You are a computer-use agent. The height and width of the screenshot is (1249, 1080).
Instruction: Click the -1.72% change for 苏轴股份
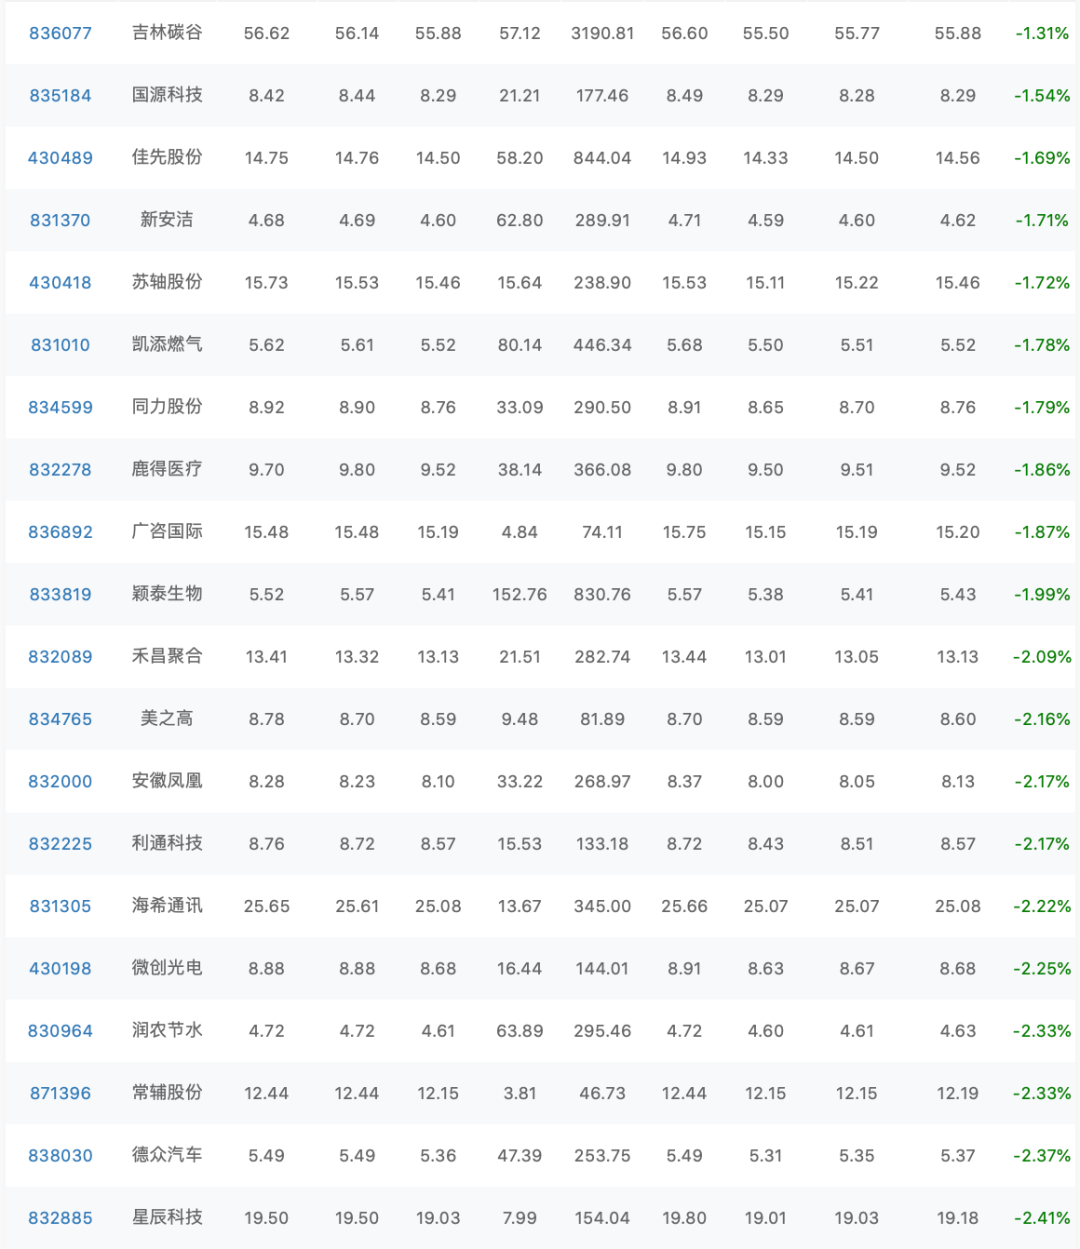[x=1042, y=283]
